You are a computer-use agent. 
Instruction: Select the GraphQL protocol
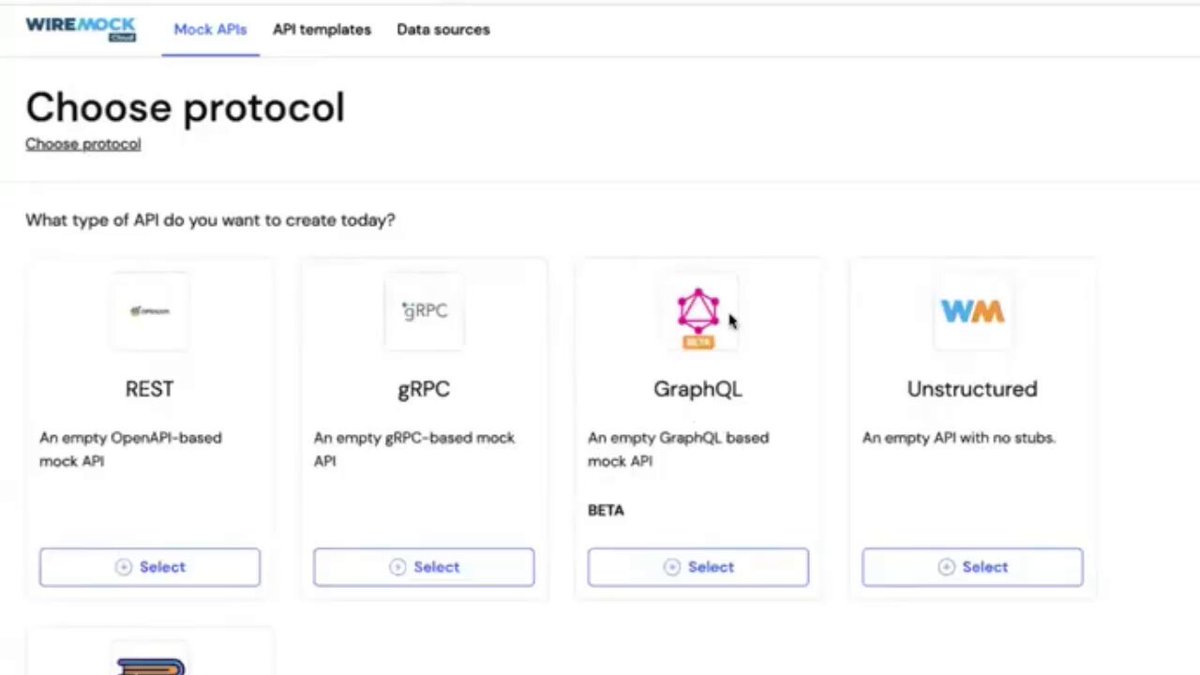point(698,567)
